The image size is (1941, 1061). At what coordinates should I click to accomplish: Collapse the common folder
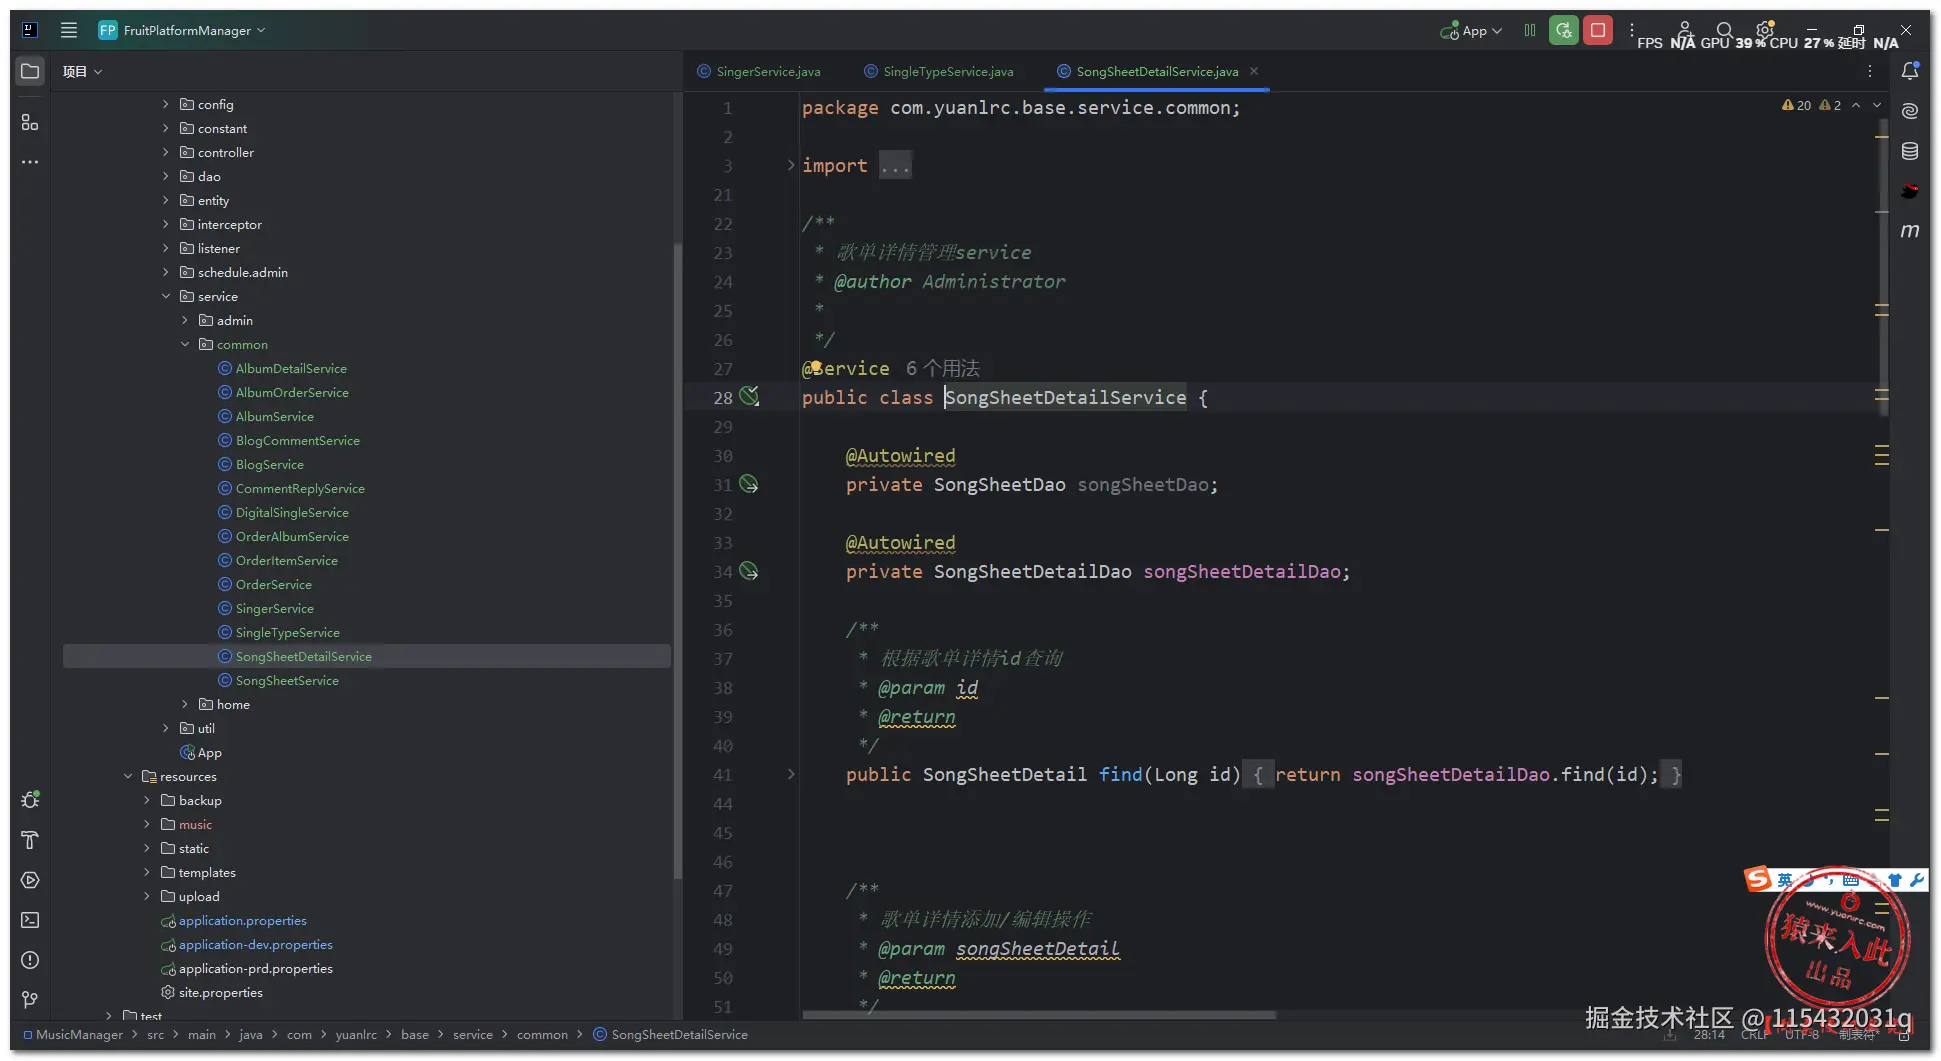pos(185,344)
